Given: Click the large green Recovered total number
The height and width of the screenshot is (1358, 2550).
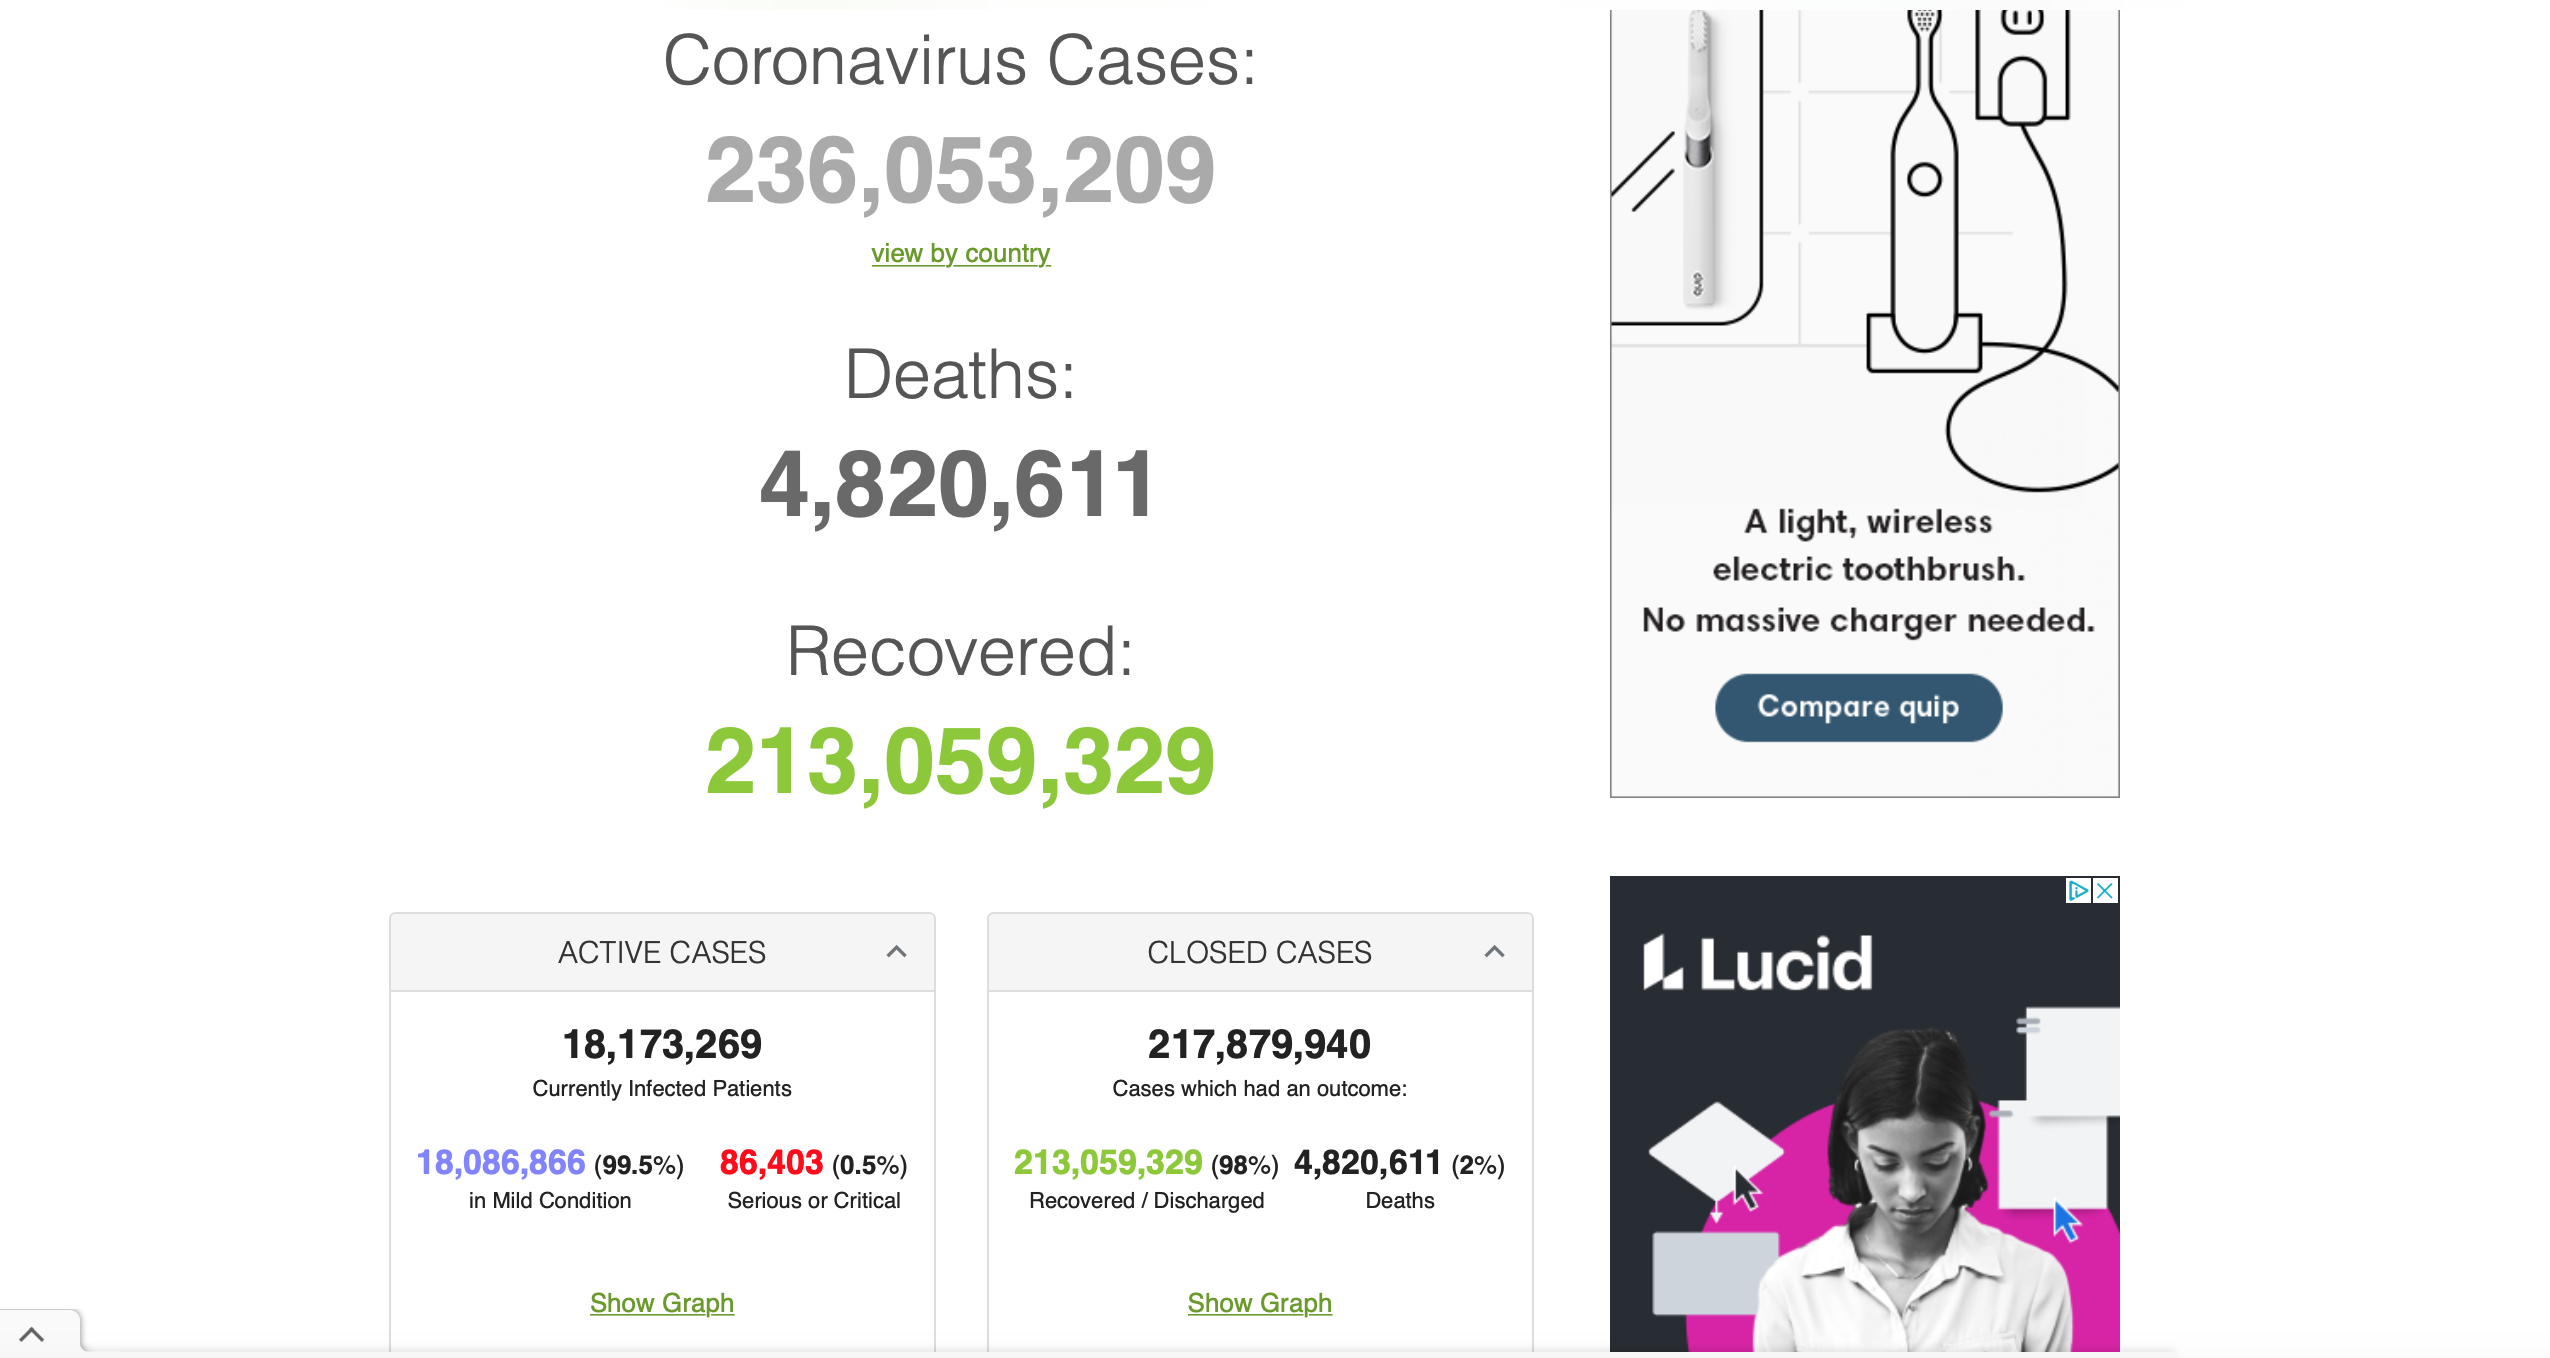Looking at the screenshot, I should pos(960,762).
